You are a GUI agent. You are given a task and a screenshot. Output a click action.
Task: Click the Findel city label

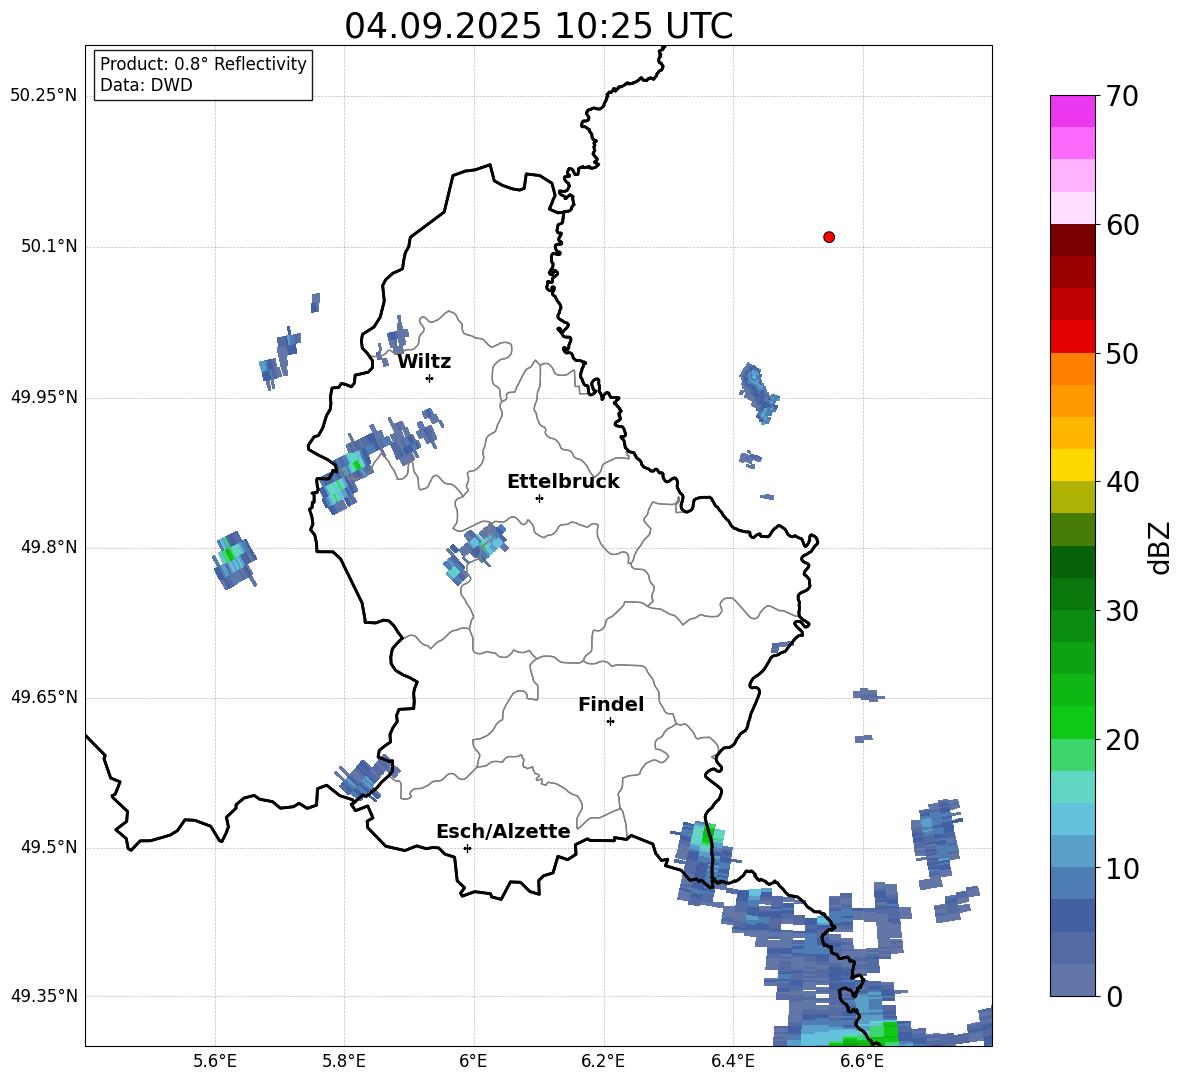tap(611, 704)
